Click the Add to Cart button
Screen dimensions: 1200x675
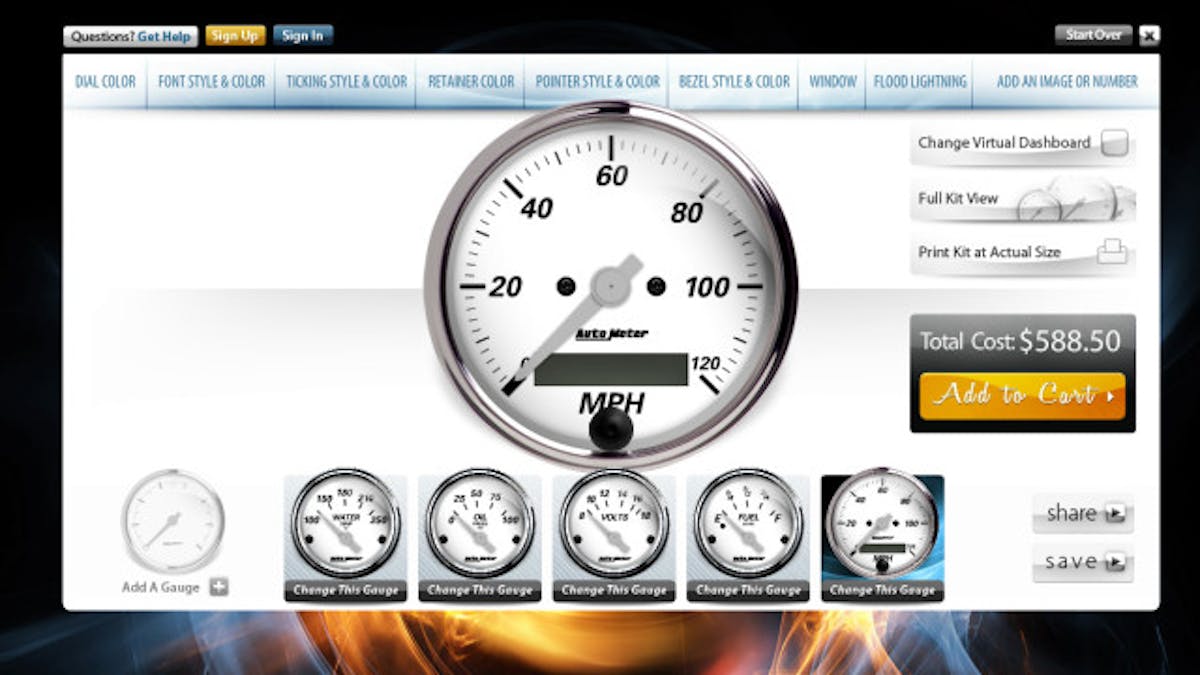click(x=1021, y=394)
